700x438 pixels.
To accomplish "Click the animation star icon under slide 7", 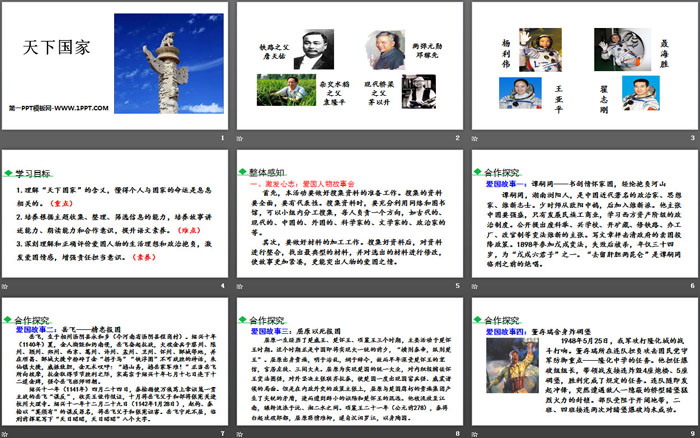I will tap(4, 434).
